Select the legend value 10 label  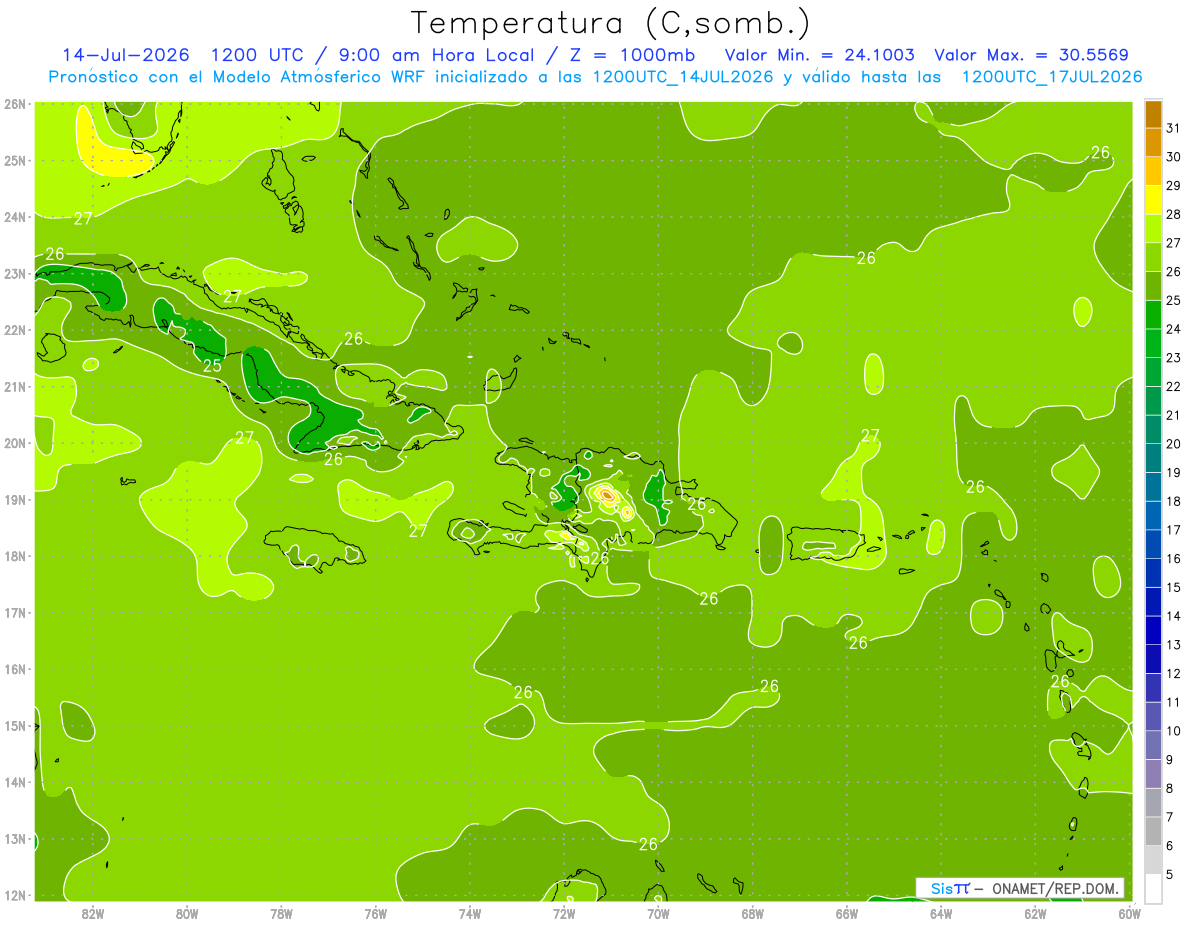point(1174,731)
